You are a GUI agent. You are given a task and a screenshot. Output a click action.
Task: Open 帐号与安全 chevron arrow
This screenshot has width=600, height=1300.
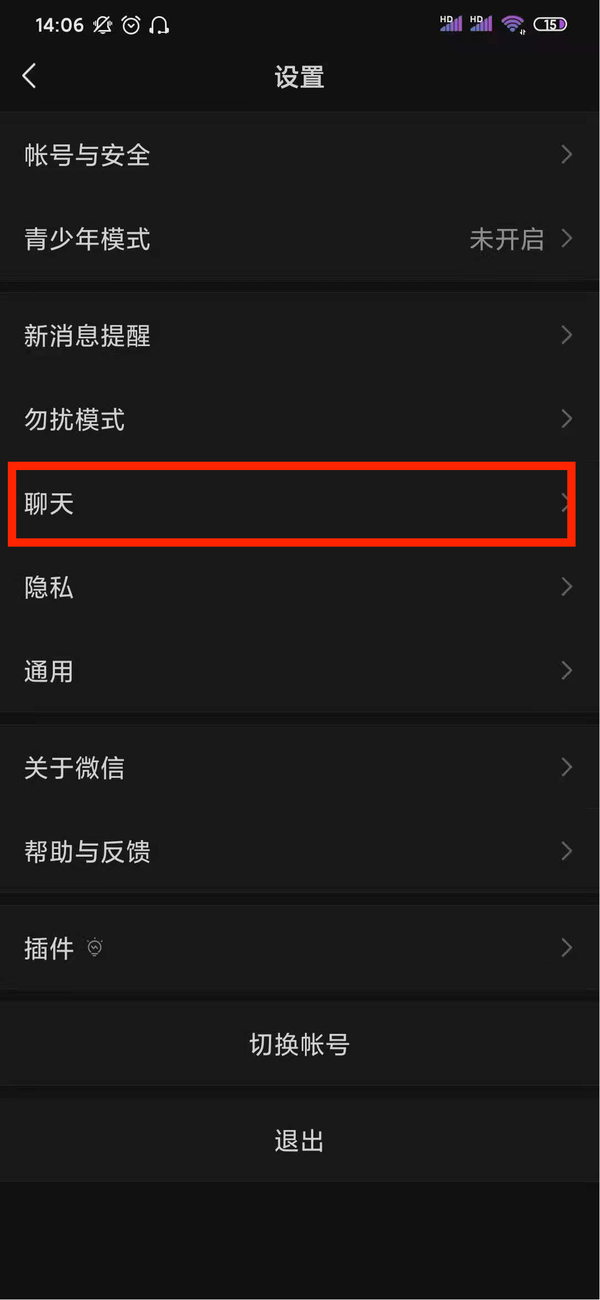[566, 155]
